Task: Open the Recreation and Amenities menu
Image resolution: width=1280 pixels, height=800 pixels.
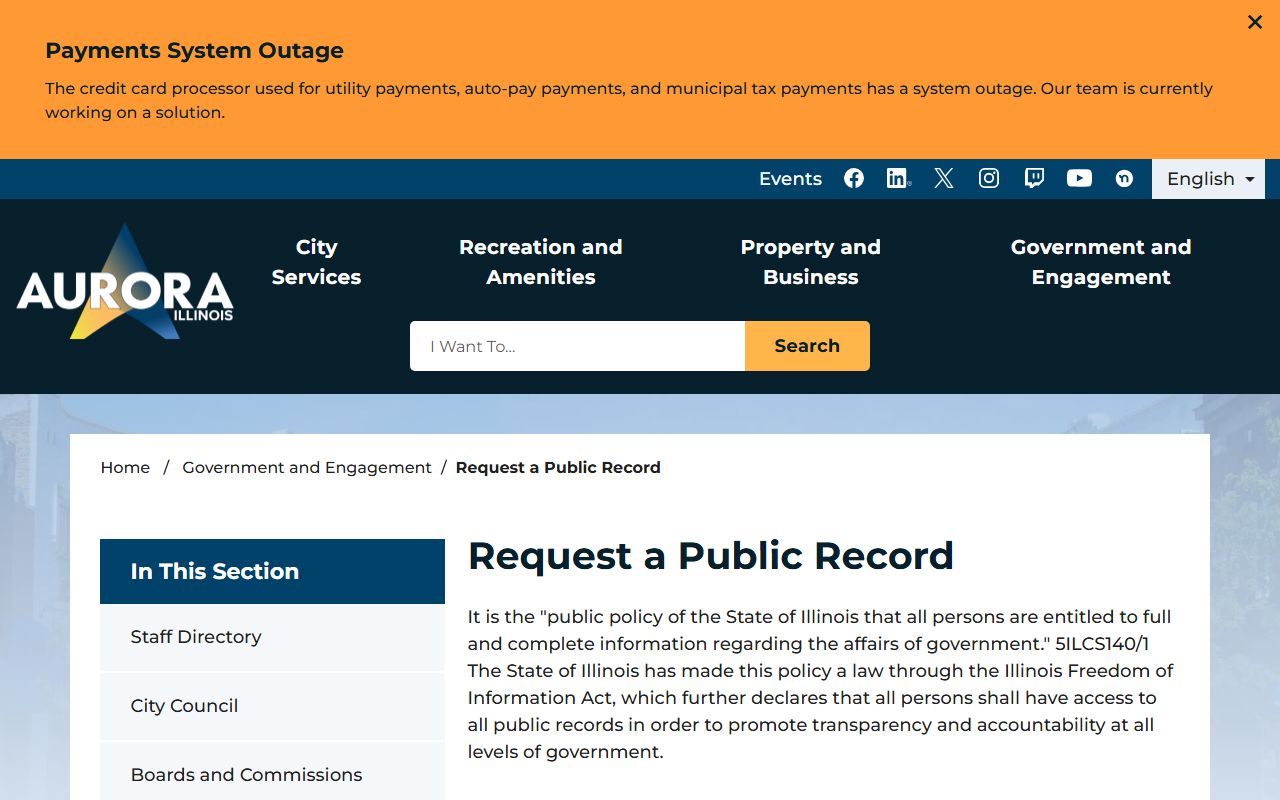Action: click(541, 262)
